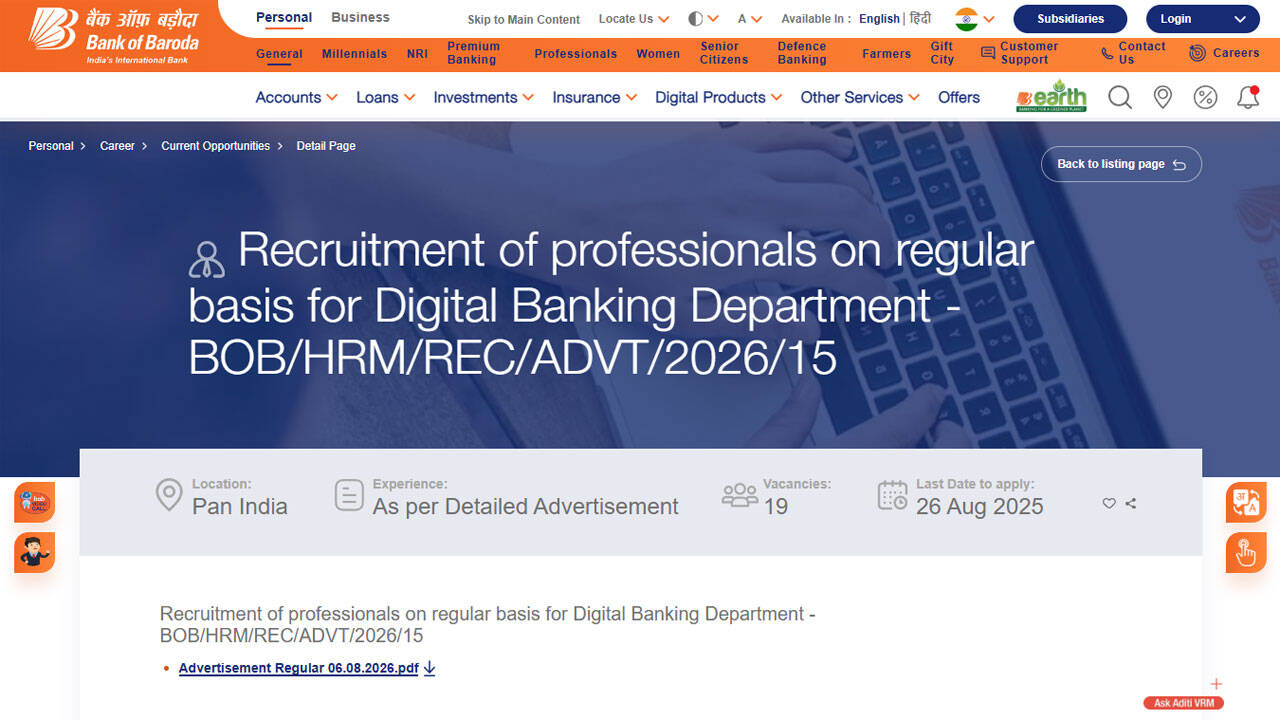Open the India flag country dropdown
The image size is (1280, 720).
pyautogui.click(x=975, y=19)
